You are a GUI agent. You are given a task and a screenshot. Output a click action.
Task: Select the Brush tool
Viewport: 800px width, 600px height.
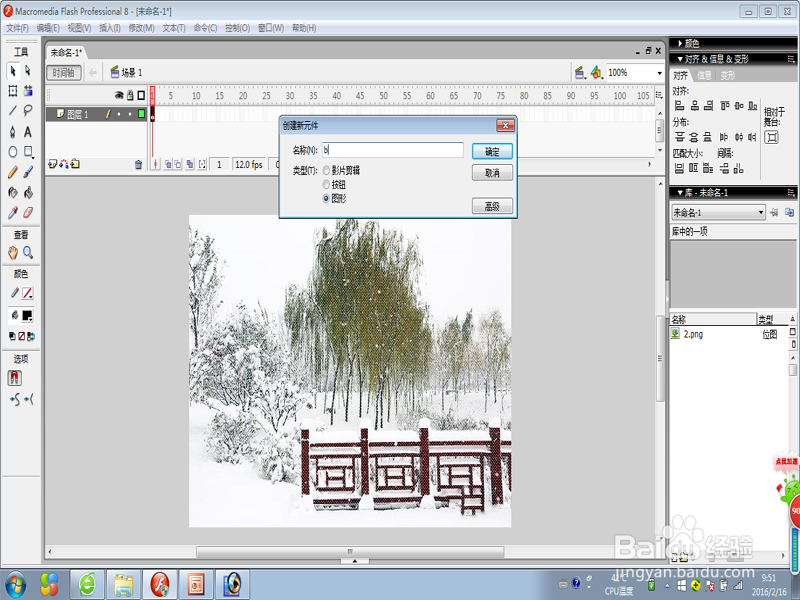28,172
